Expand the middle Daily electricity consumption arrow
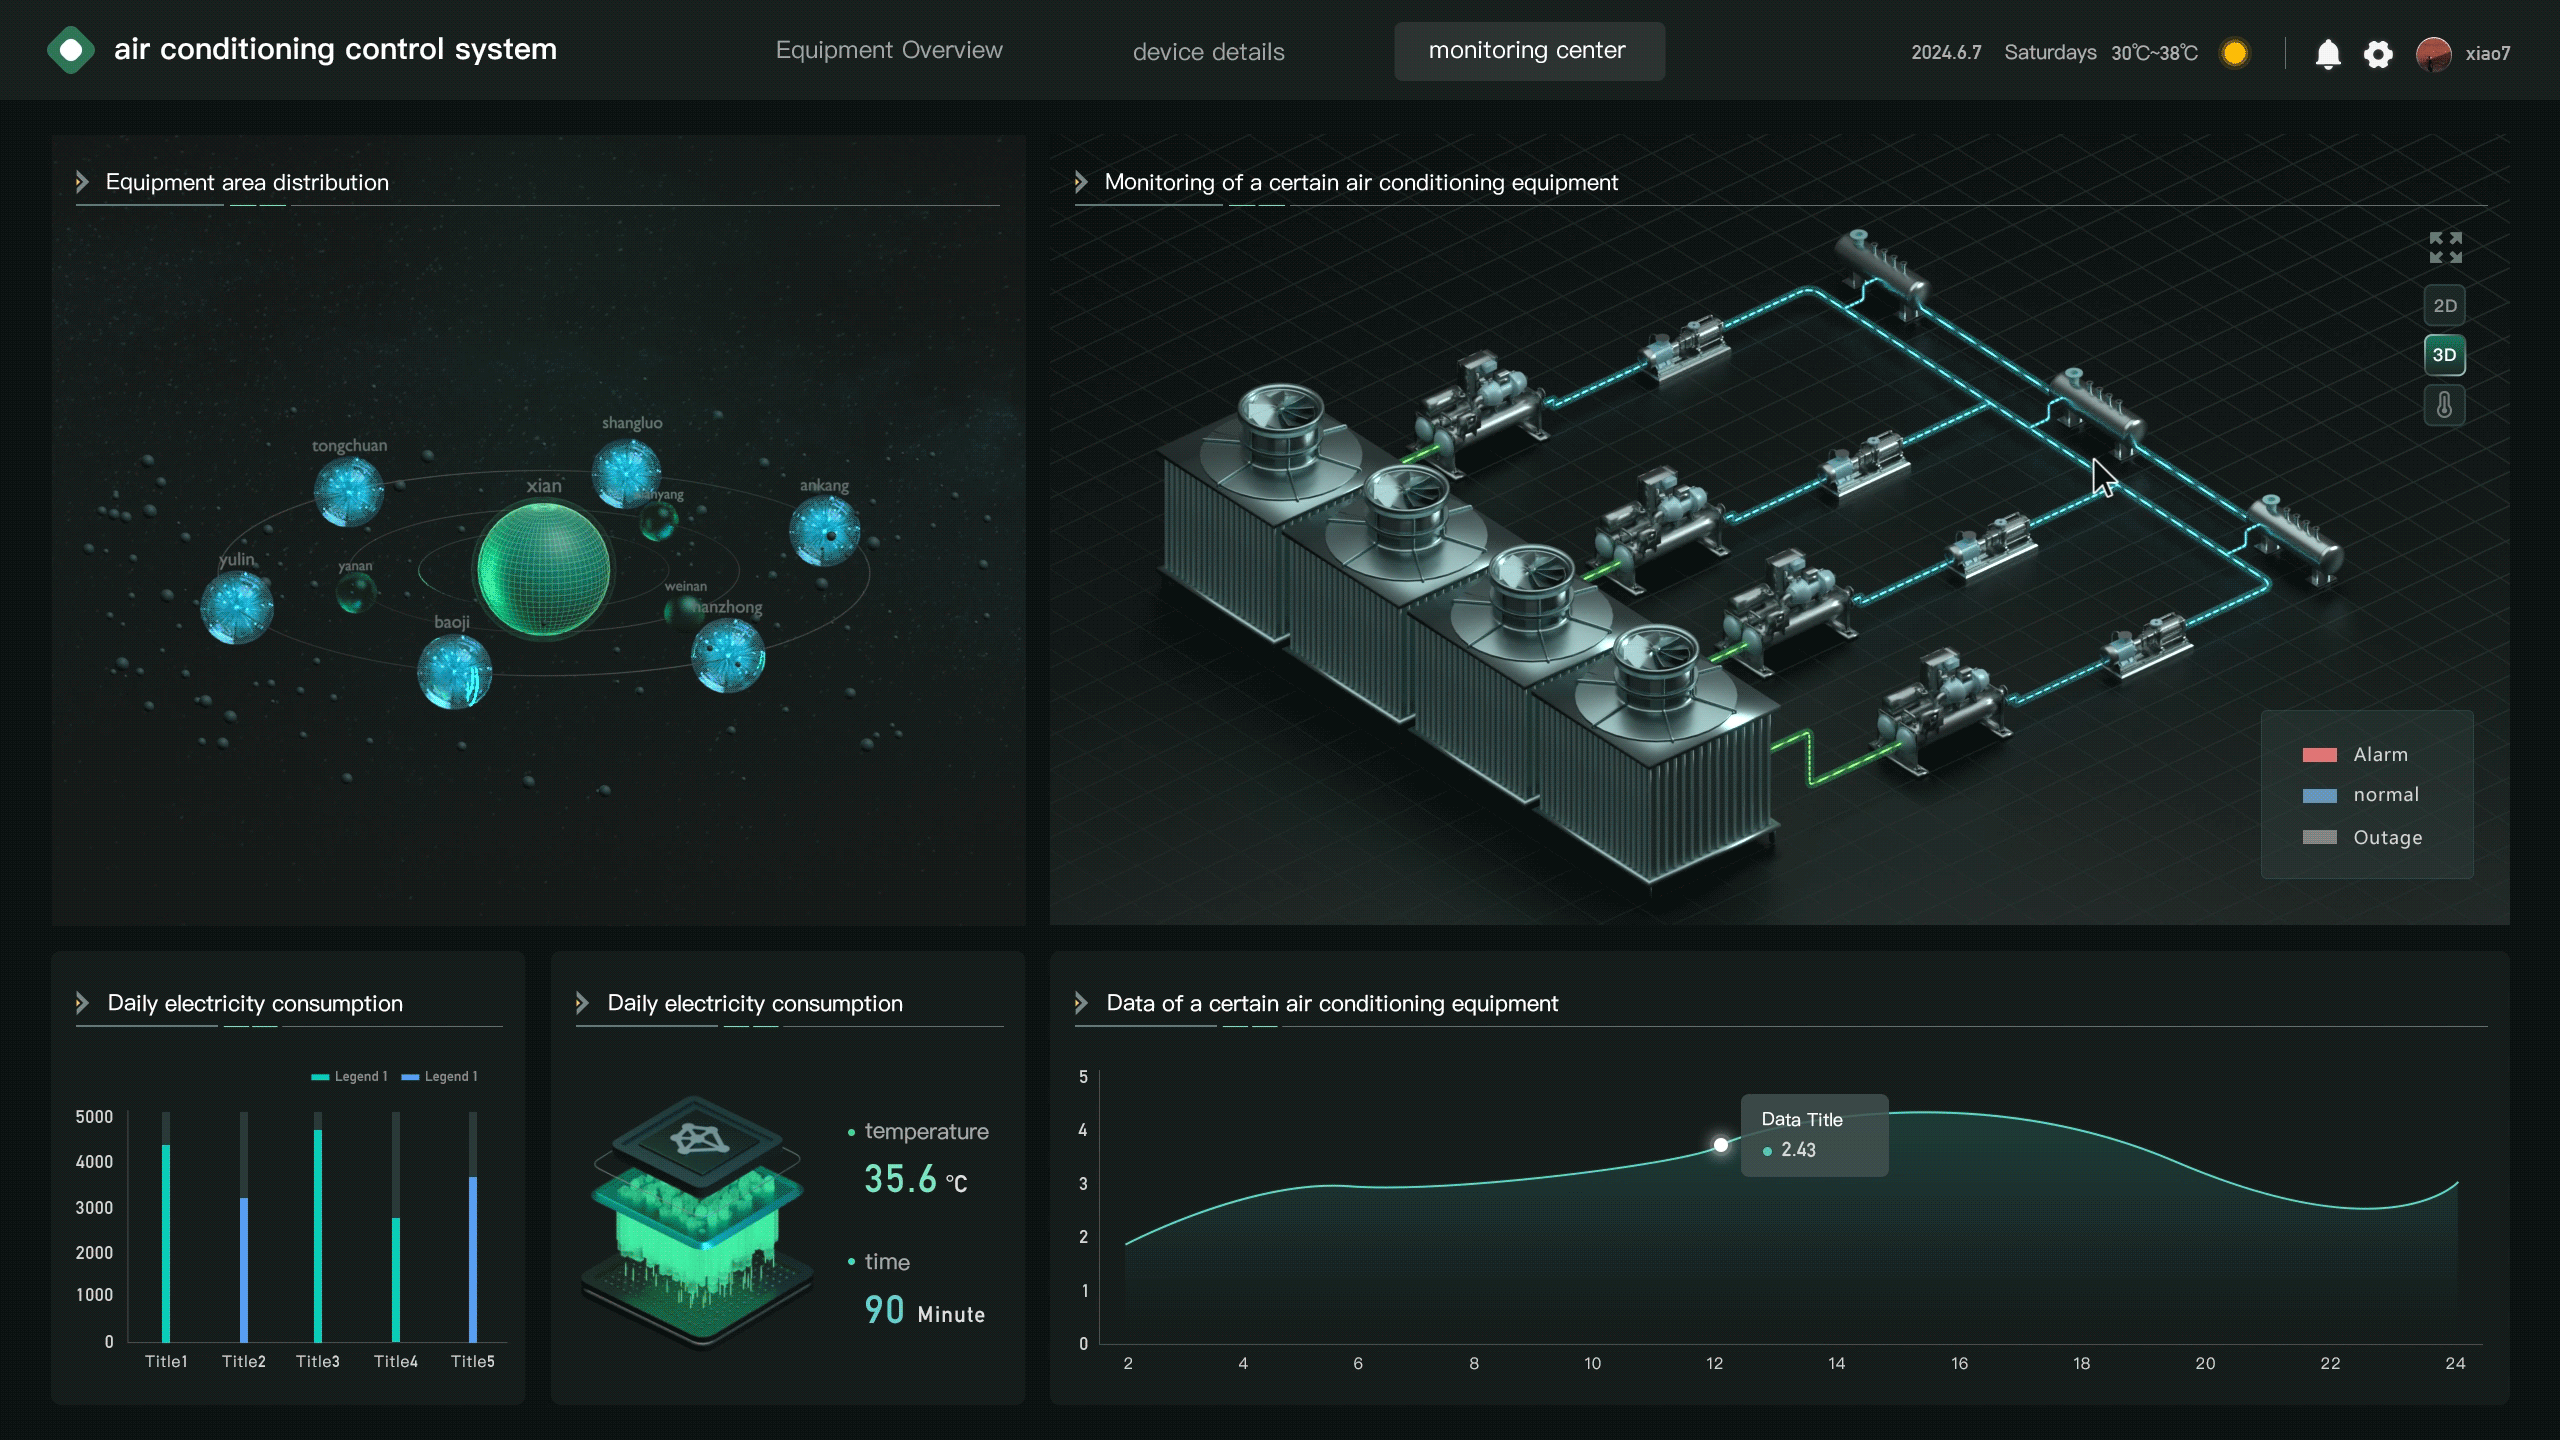Image resolution: width=2560 pixels, height=1440 pixels. coord(583,1003)
